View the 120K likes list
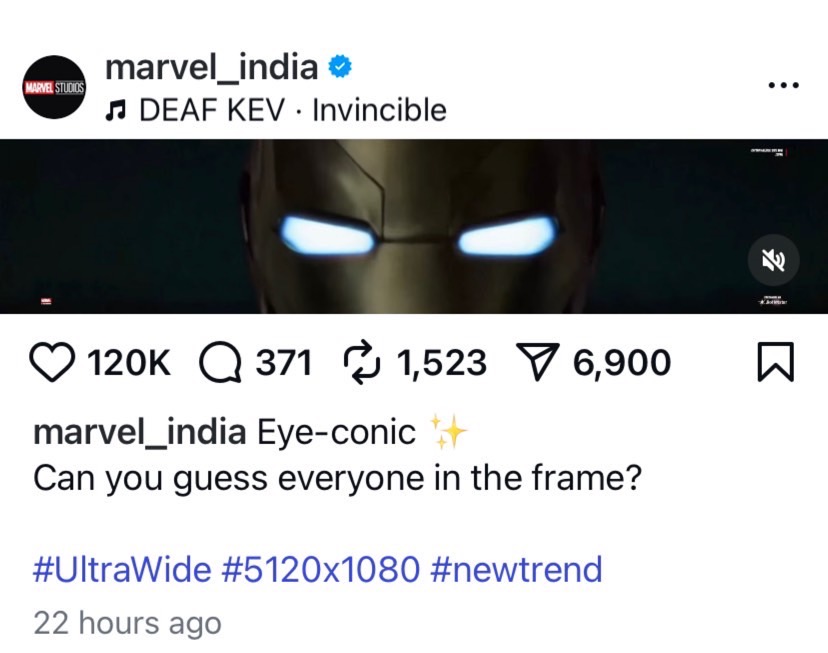Image resolution: width=828 pixels, height=653 pixels. pos(130,363)
